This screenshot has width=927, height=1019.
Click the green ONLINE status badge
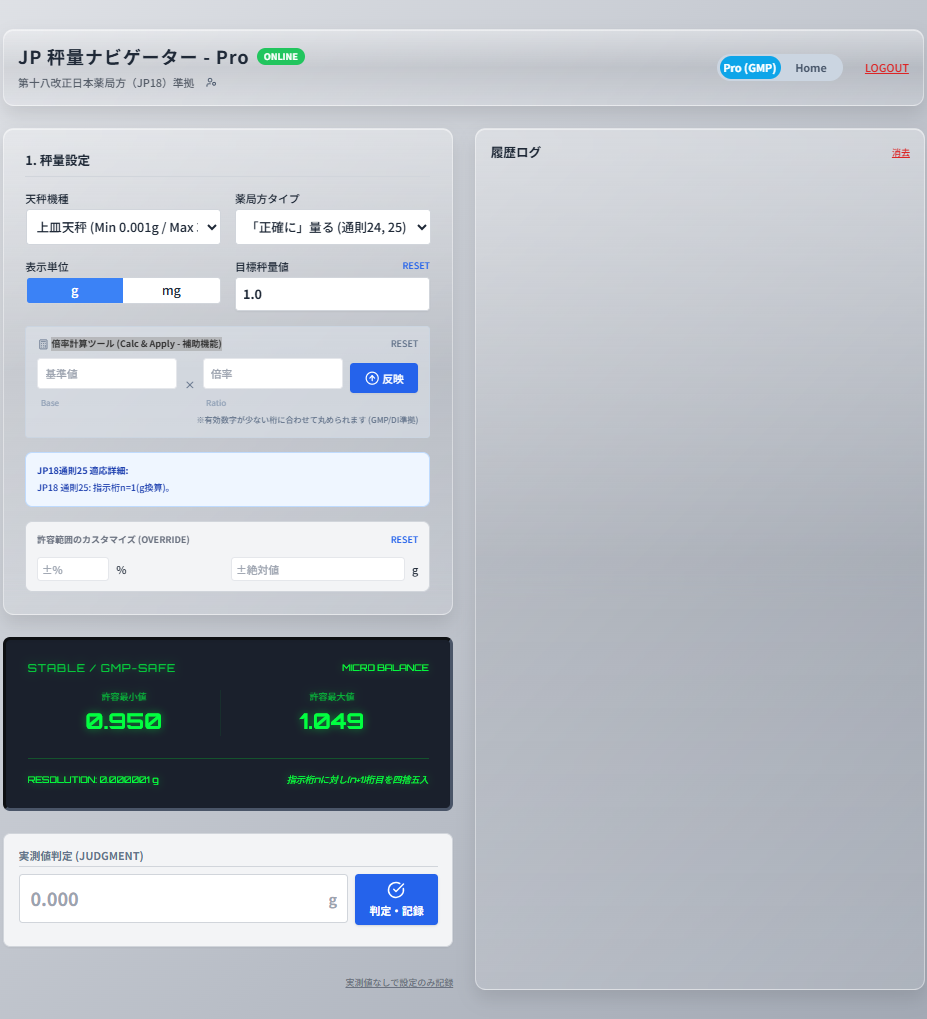(x=281, y=57)
